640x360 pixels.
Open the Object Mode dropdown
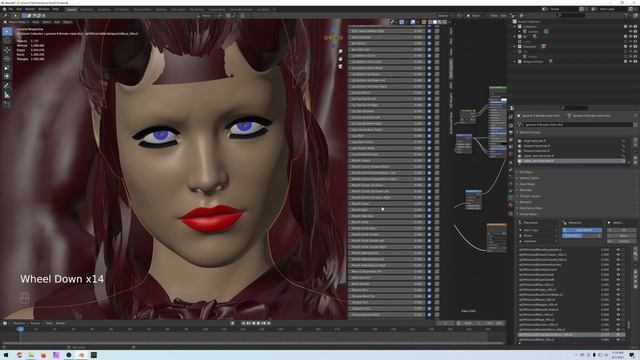click(x=17, y=22)
